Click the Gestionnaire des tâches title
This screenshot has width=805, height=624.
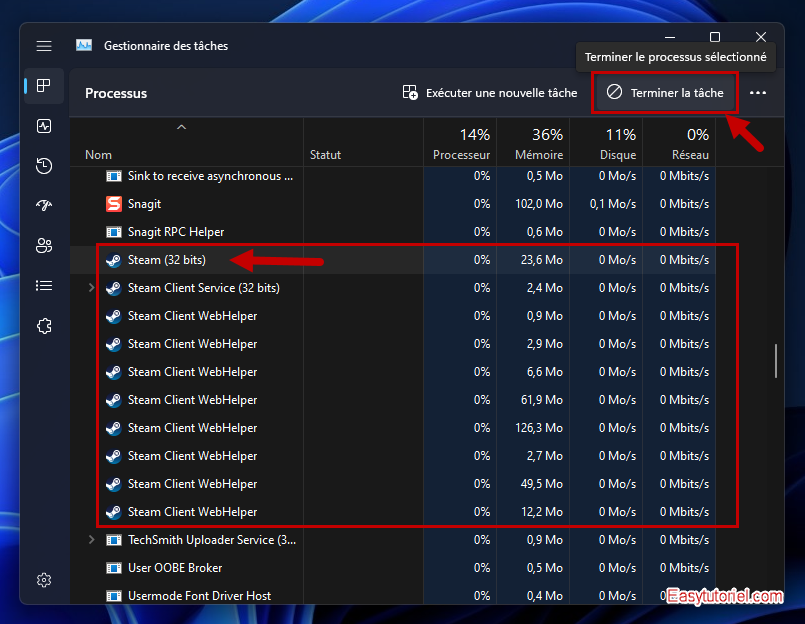tap(166, 46)
